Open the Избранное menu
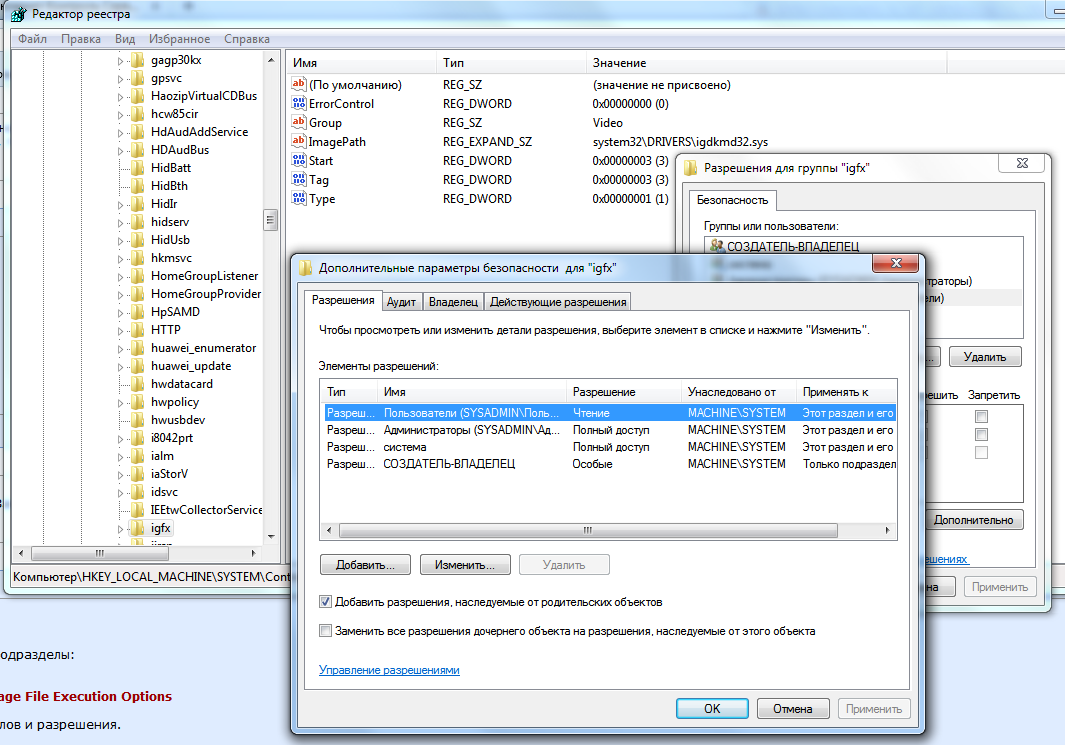 click(x=179, y=39)
